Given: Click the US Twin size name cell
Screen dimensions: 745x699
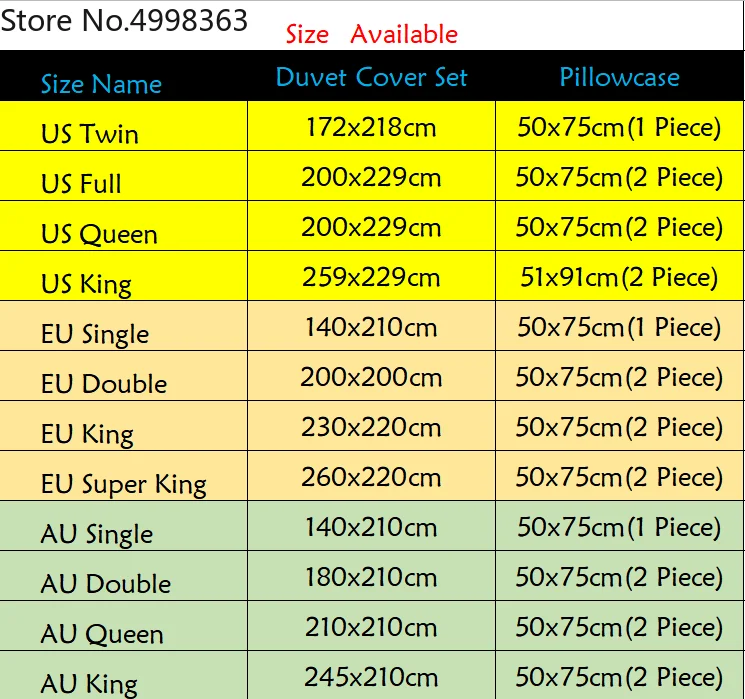Looking at the screenshot, I should (90, 134).
